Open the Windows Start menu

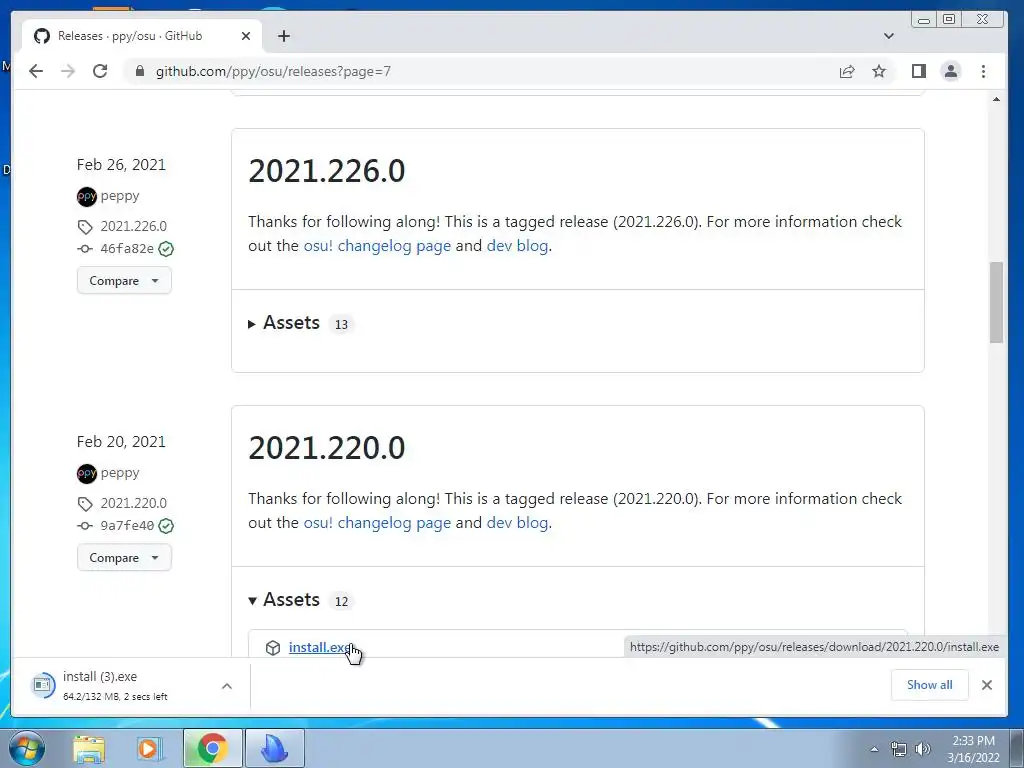[26, 748]
